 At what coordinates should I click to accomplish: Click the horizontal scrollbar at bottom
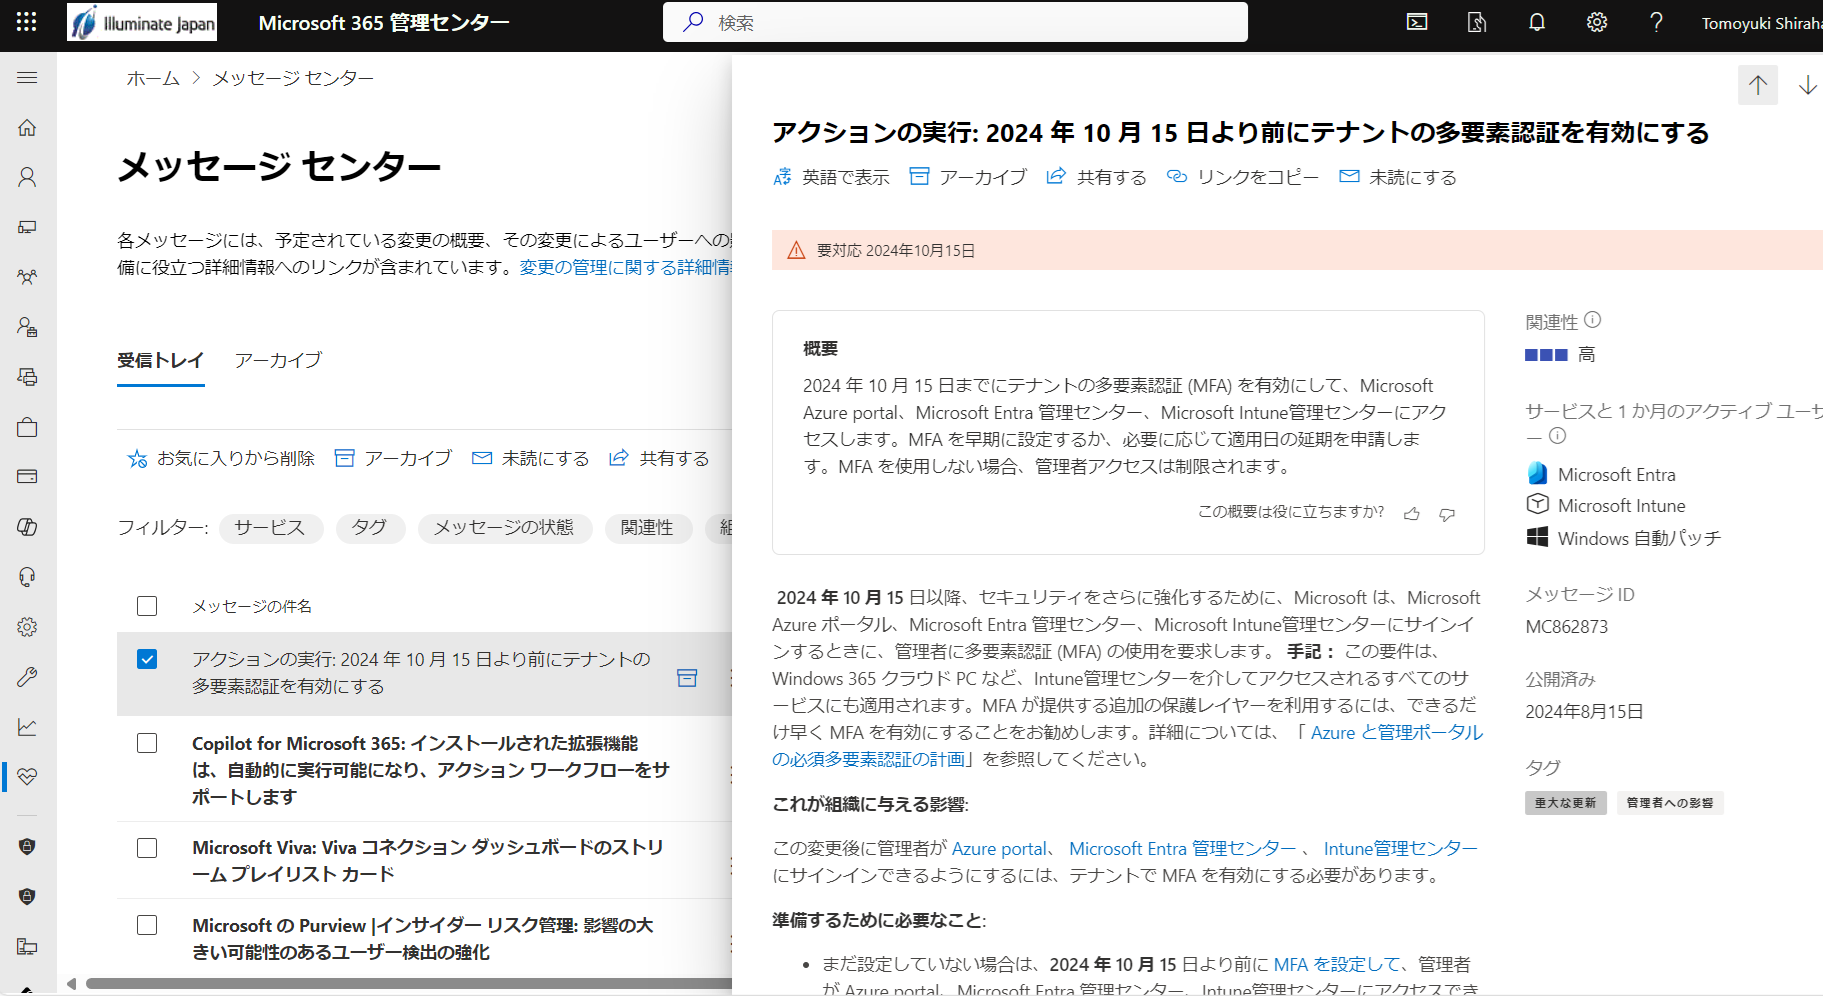point(410,984)
